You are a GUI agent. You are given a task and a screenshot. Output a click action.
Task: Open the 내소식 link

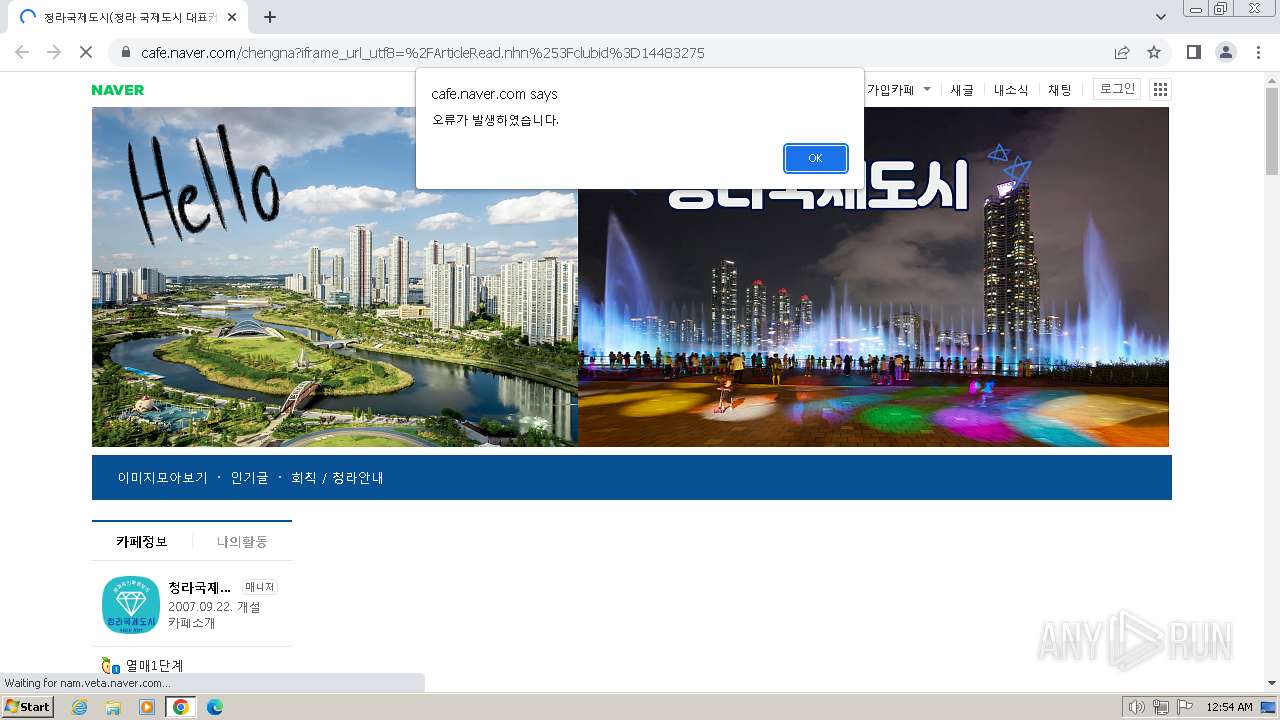click(x=1011, y=90)
